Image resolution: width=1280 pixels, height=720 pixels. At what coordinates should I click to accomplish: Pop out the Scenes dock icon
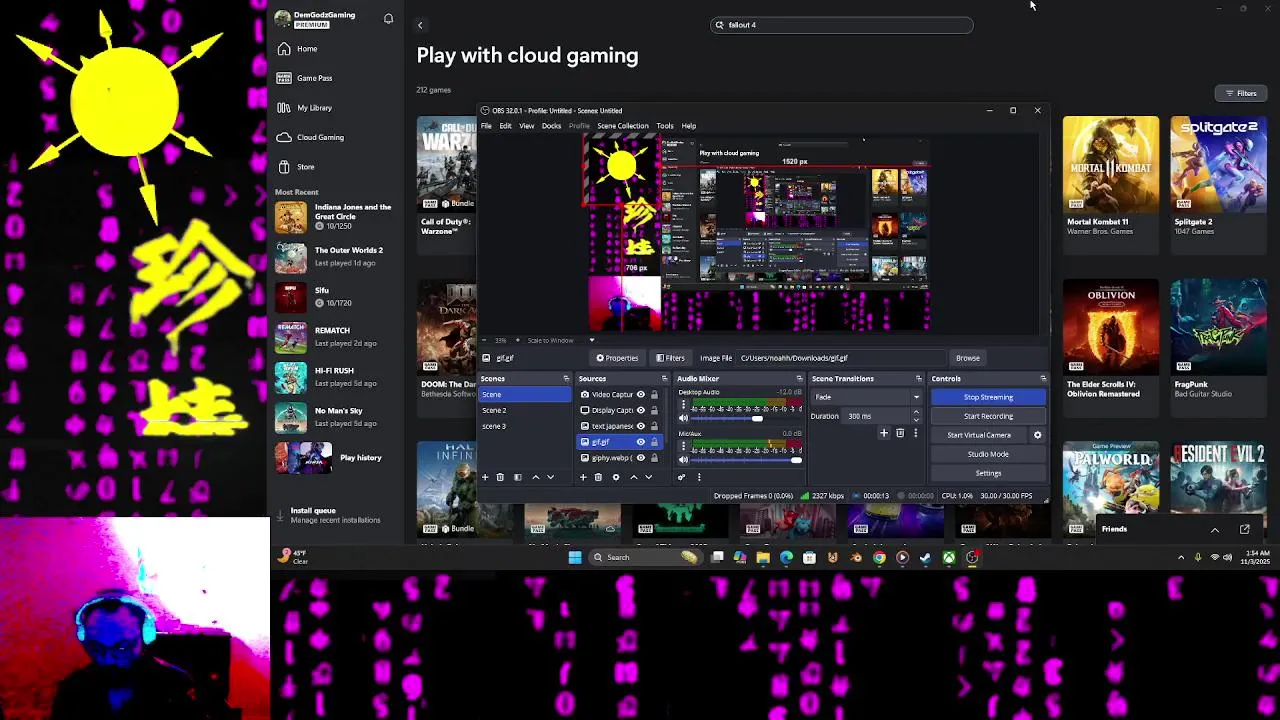pyautogui.click(x=566, y=379)
